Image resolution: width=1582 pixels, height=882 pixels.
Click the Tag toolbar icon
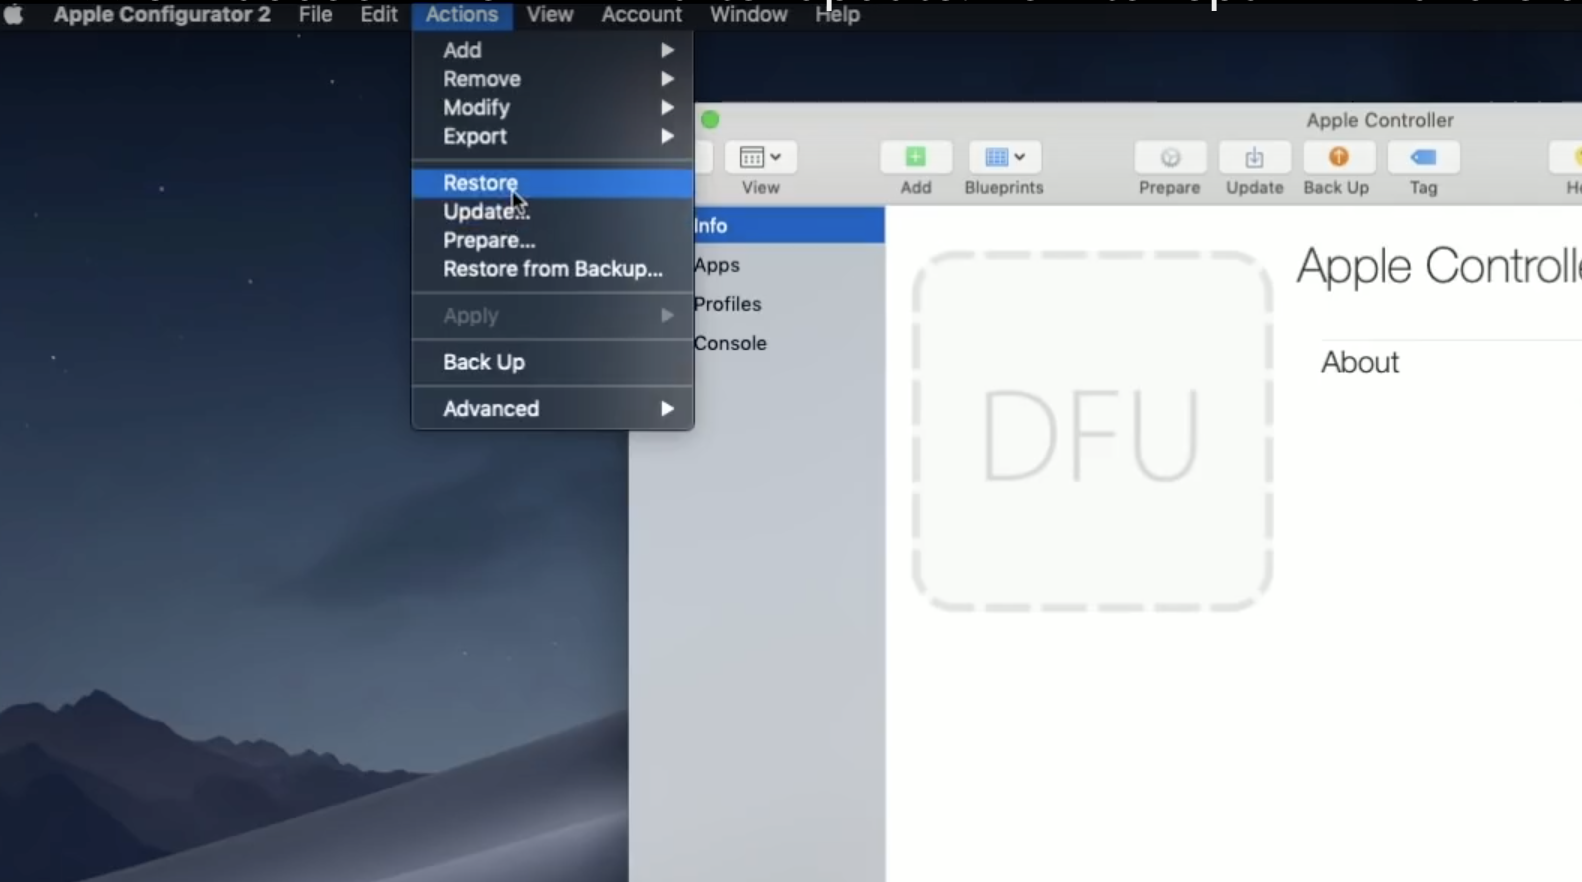tap(1423, 158)
